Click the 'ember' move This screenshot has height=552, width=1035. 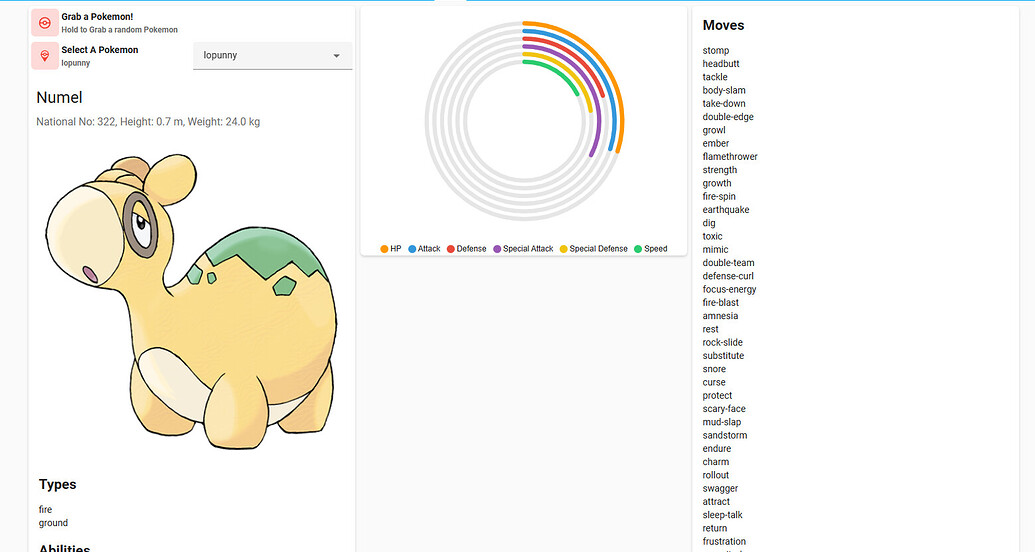pos(716,143)
